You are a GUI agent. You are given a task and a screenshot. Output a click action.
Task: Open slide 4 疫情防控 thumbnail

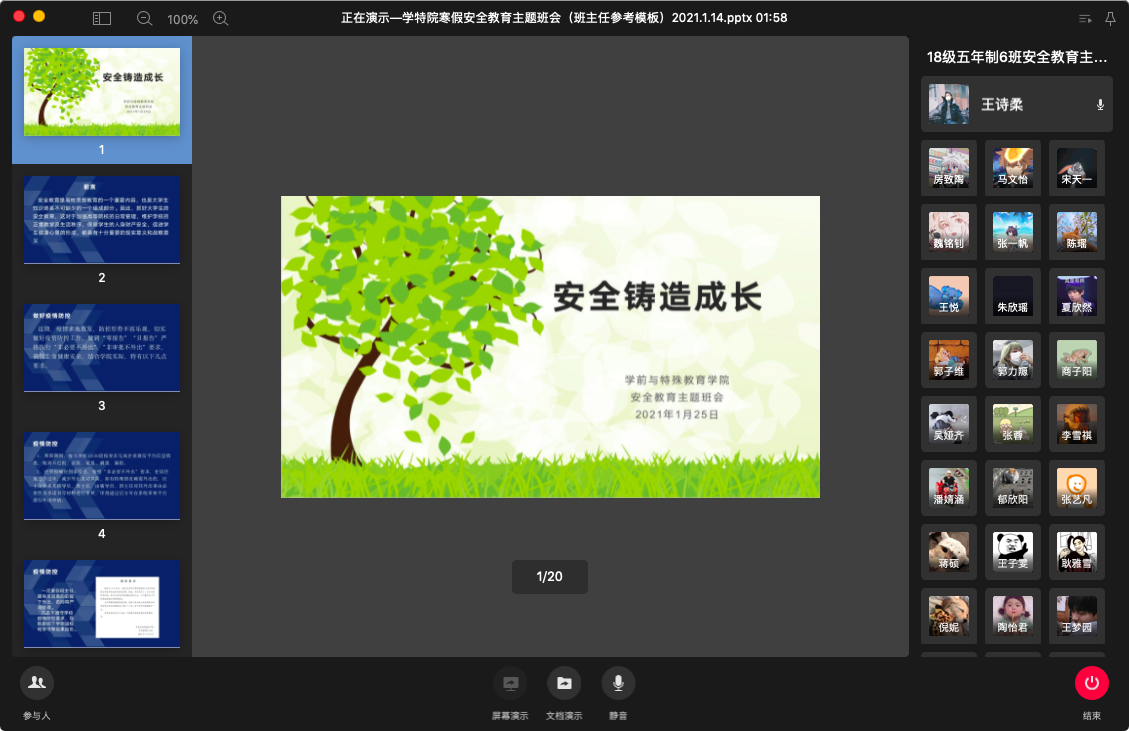(x=102, y=476)
